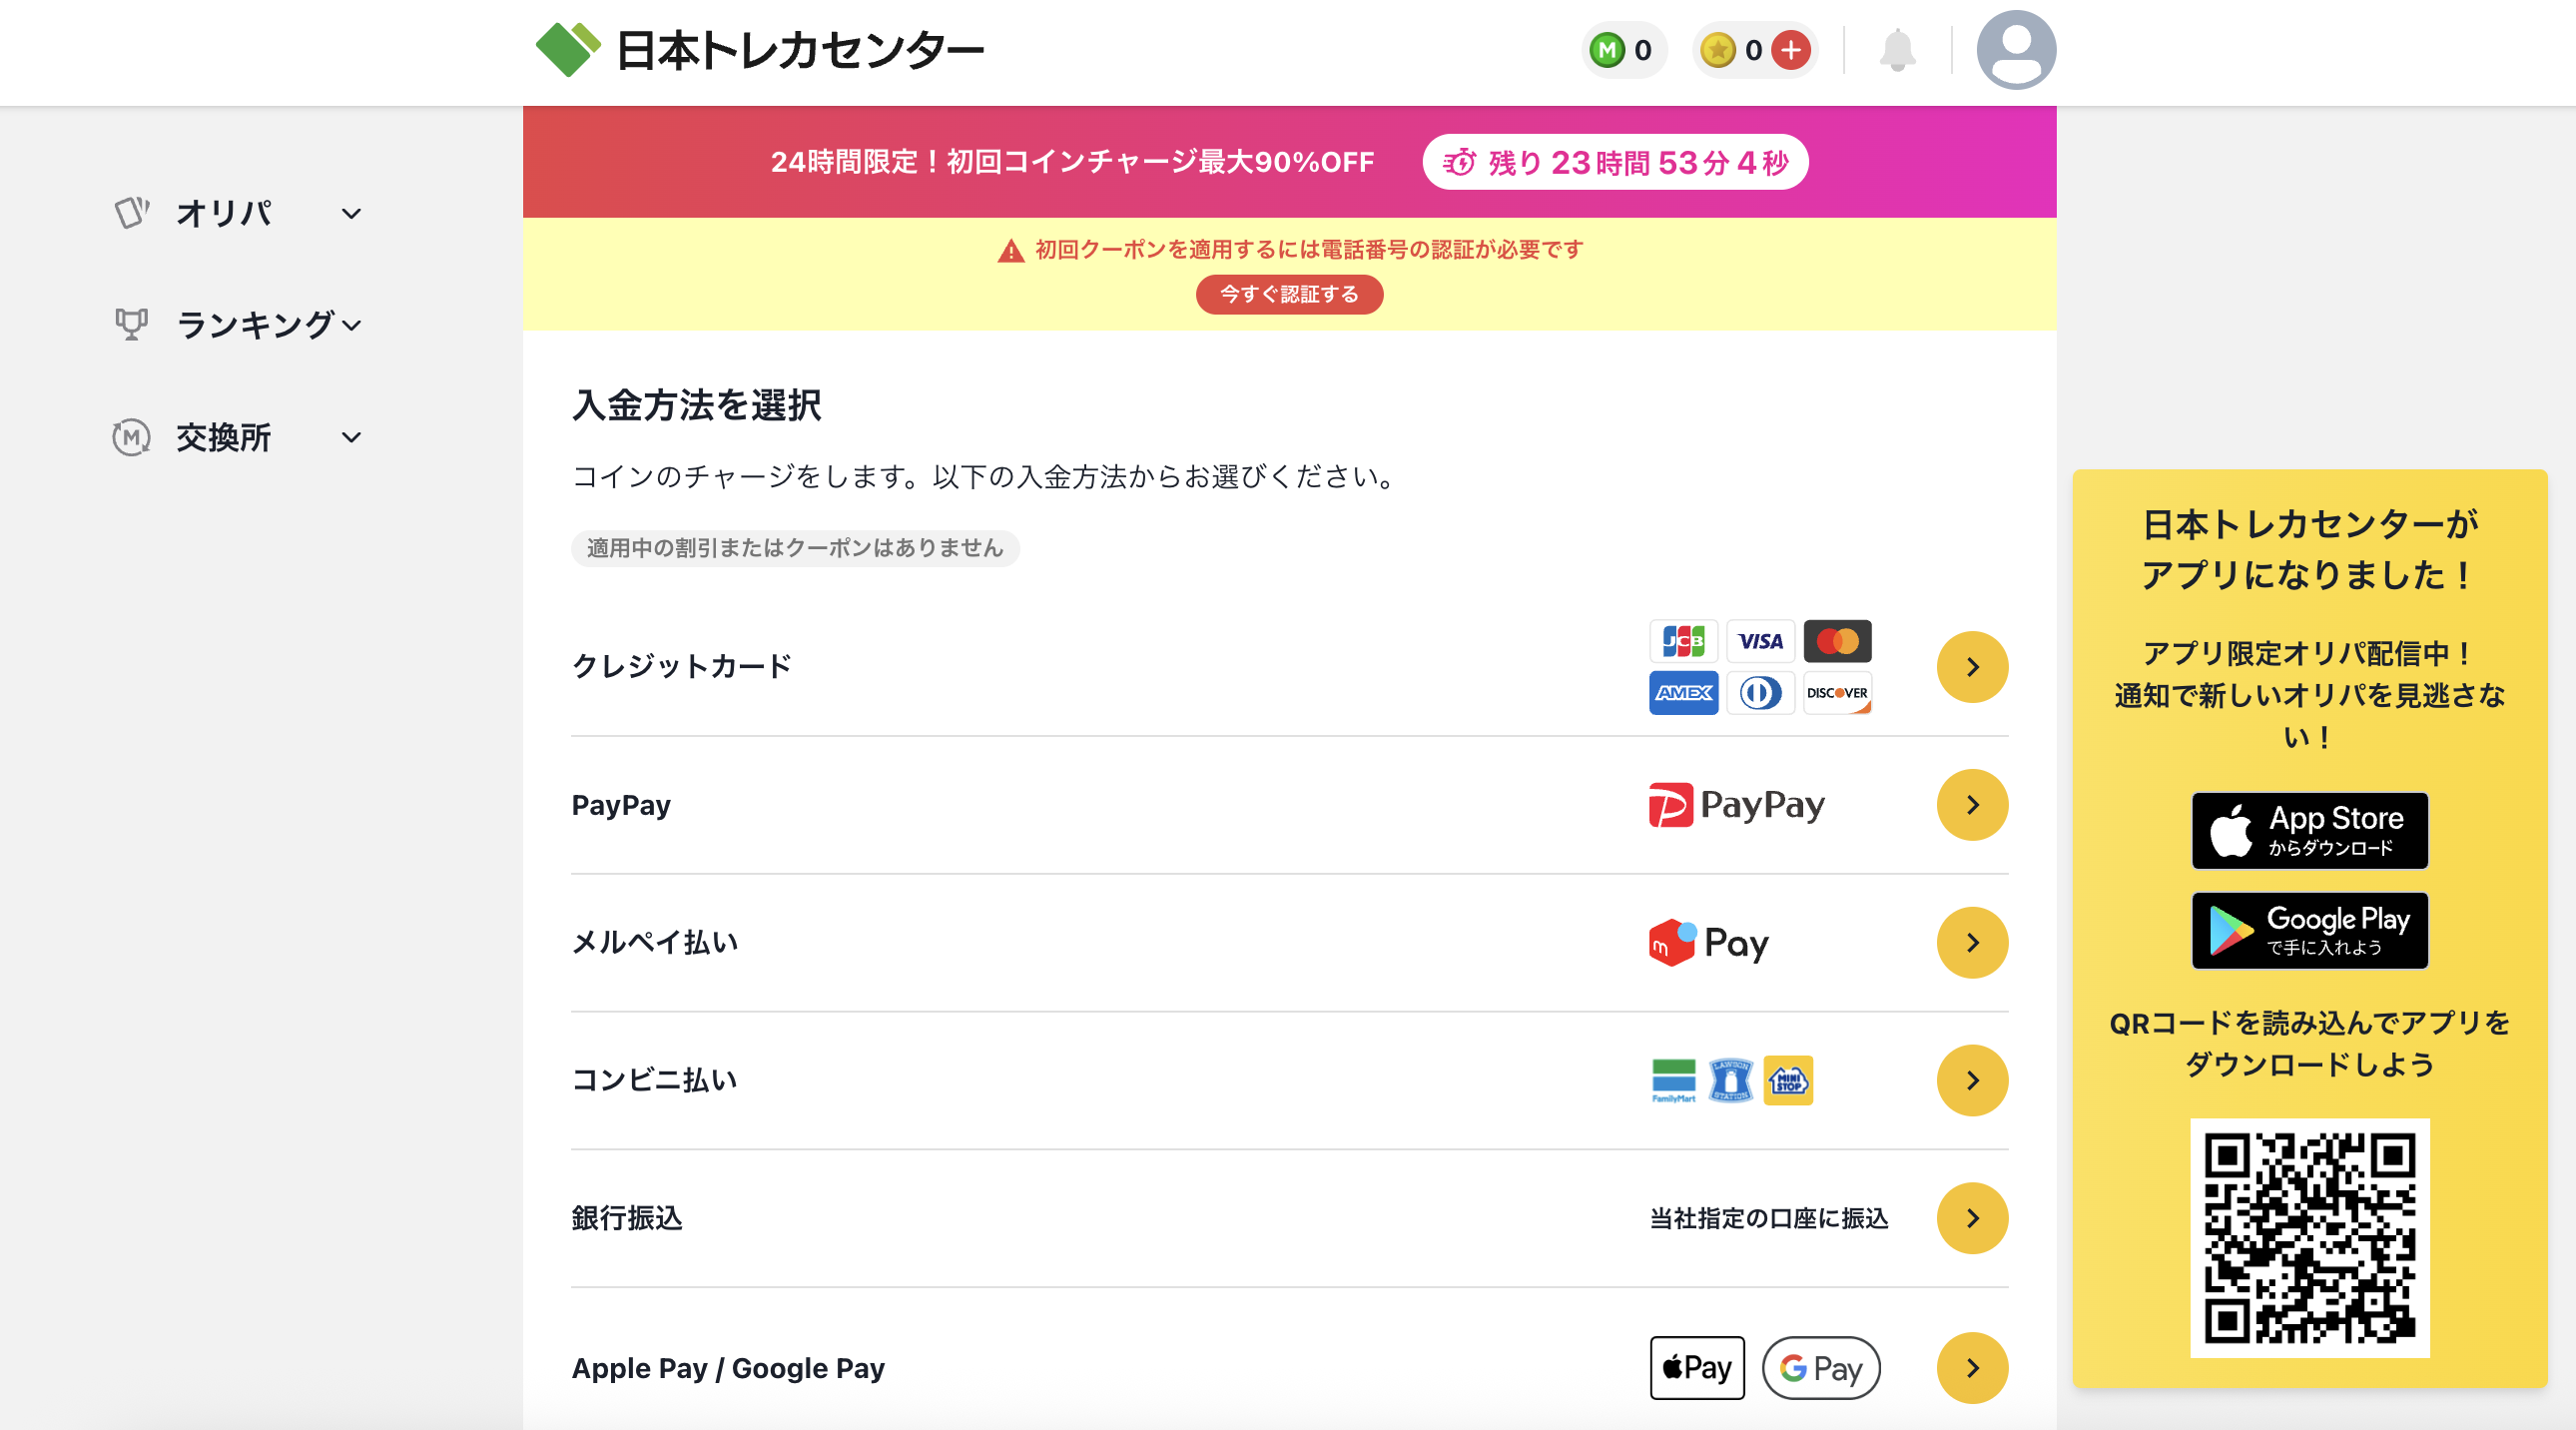
Task: Click the PayPay logo icon
Action: click(1736, 805)
